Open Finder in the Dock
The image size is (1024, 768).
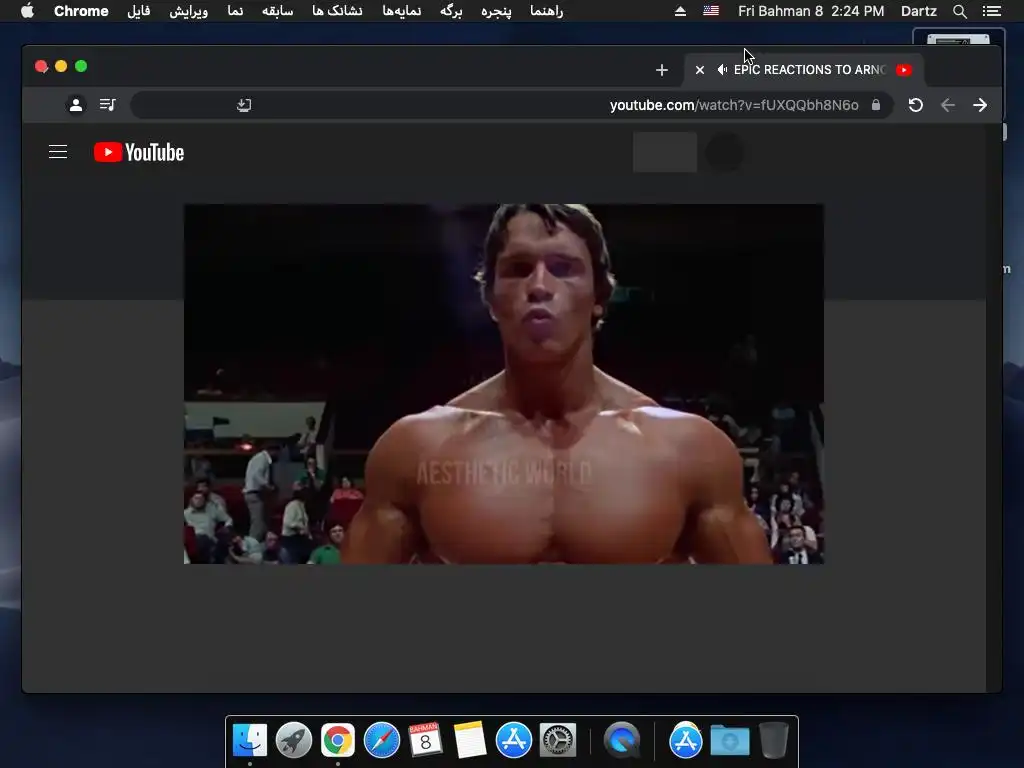tap(250, 741)
